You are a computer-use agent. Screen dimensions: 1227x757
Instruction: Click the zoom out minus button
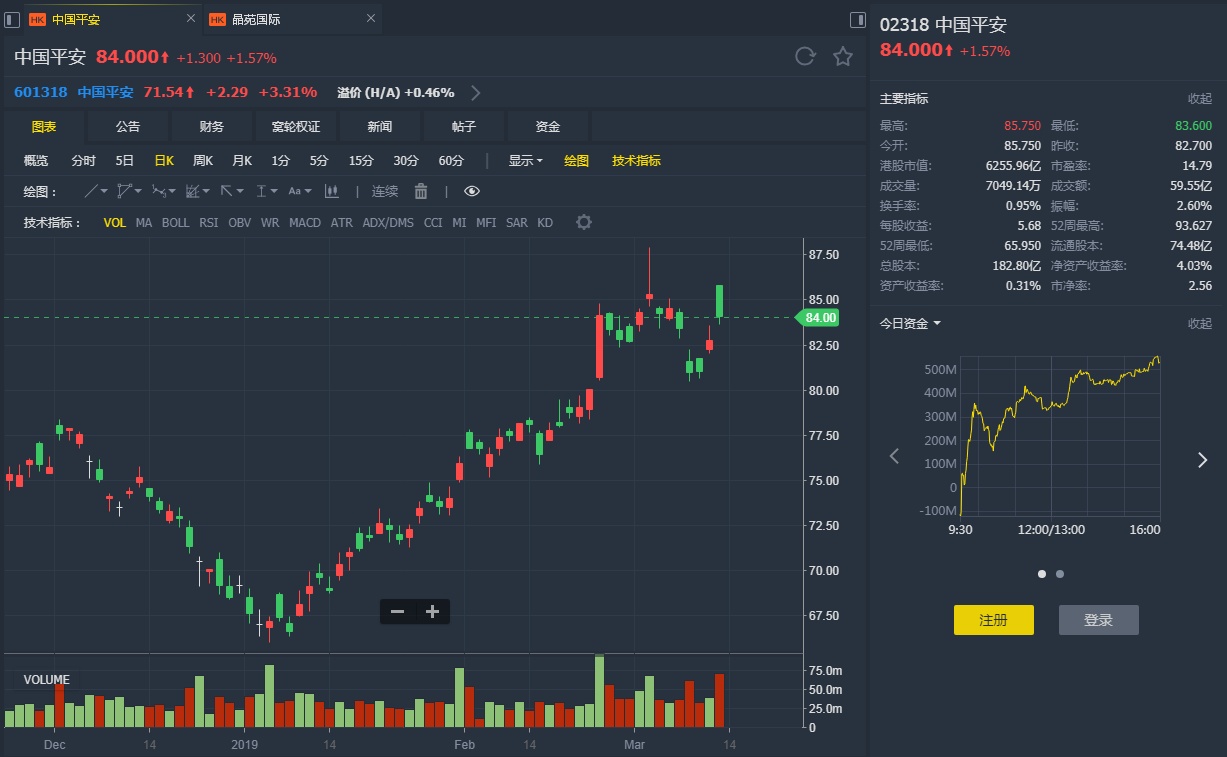click(397, 611)
